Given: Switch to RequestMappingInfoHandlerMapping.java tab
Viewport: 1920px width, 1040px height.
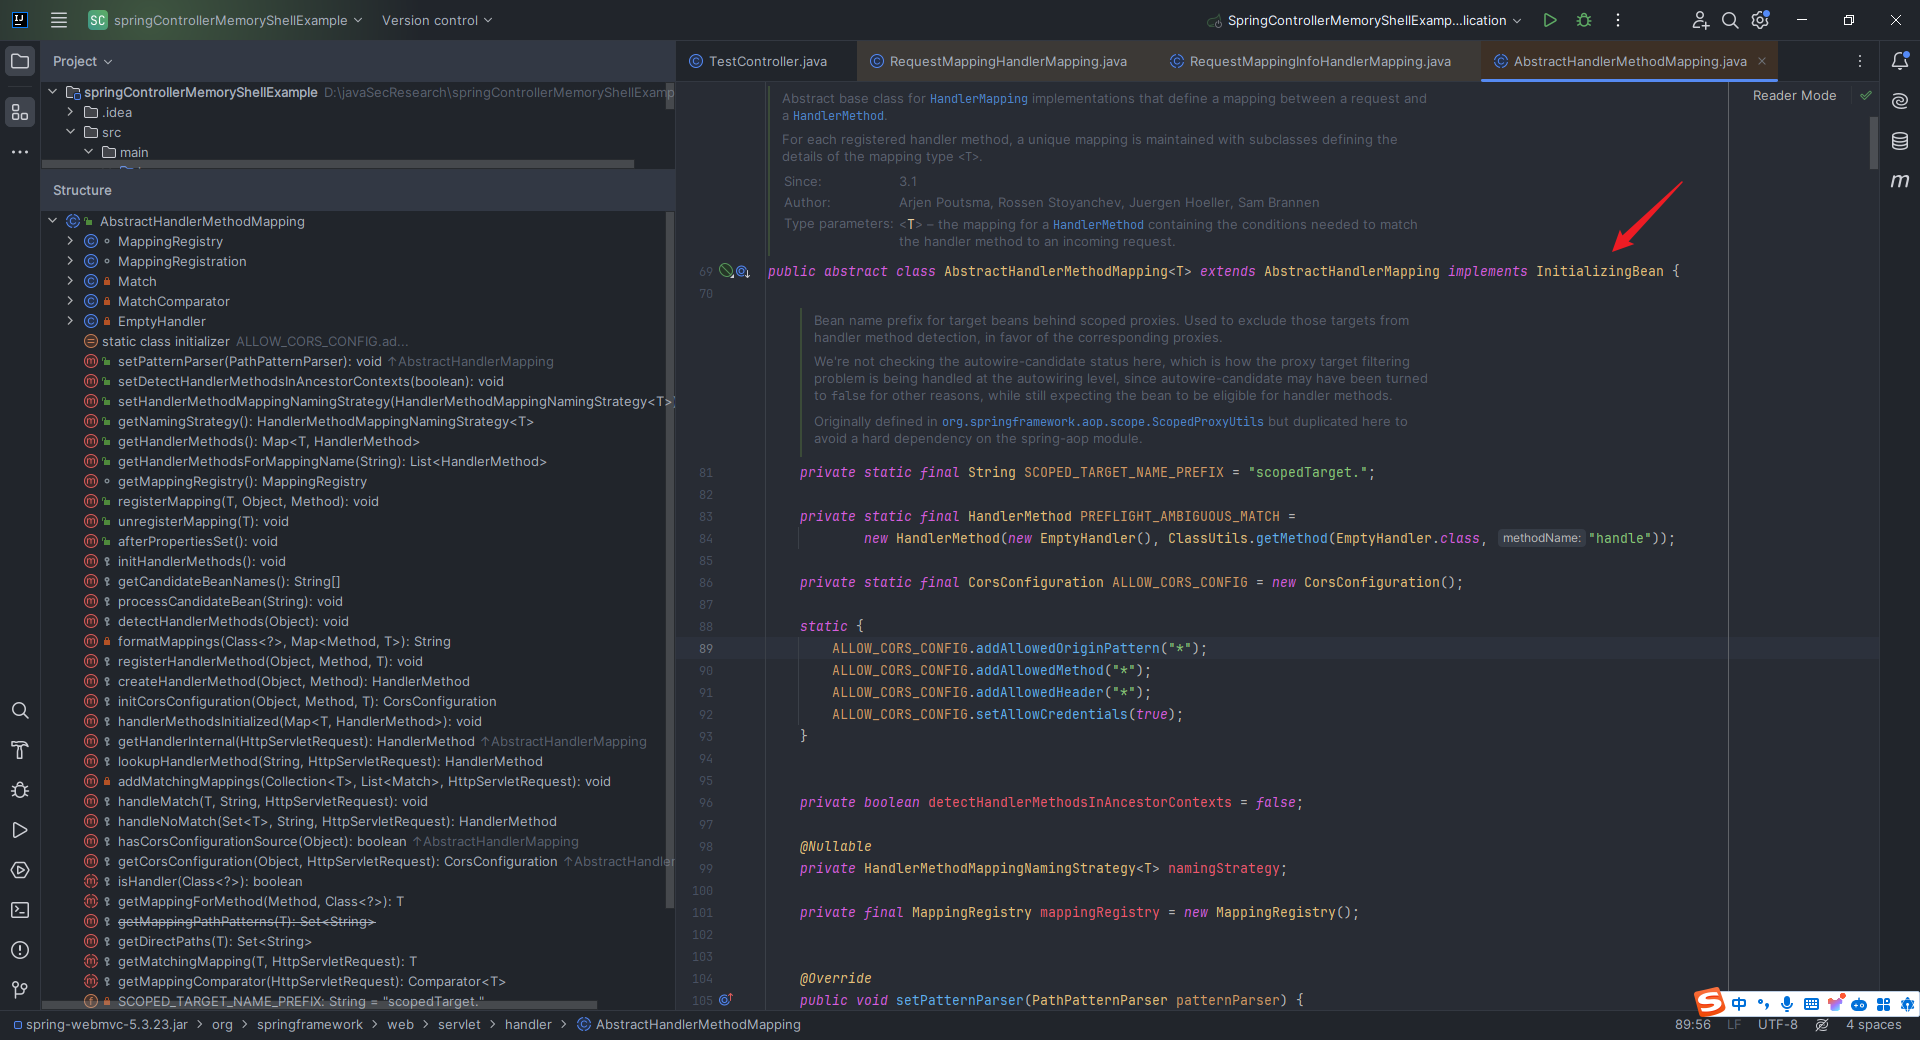Looking at the screenshot, I should point(1320,61).
